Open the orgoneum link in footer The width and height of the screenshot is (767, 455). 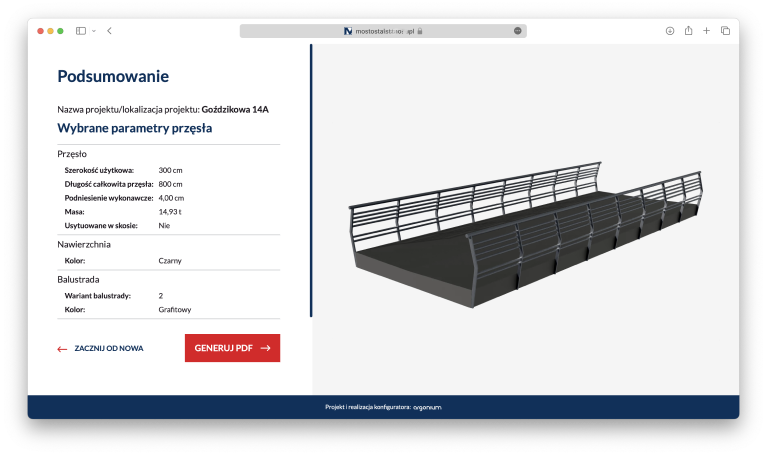(428, 407)
